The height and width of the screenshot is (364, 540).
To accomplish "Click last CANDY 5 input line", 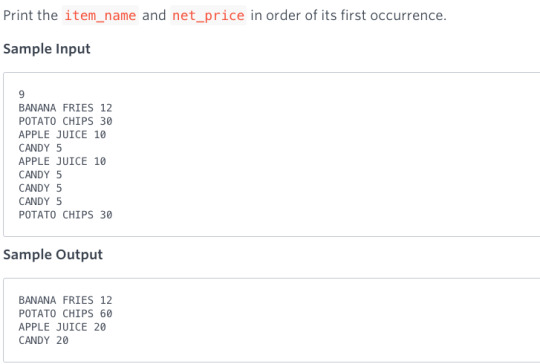I will coord(40,201).
